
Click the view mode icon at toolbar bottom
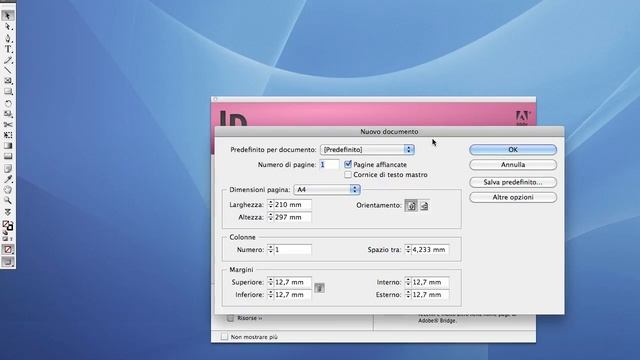(x=8, y=262)
